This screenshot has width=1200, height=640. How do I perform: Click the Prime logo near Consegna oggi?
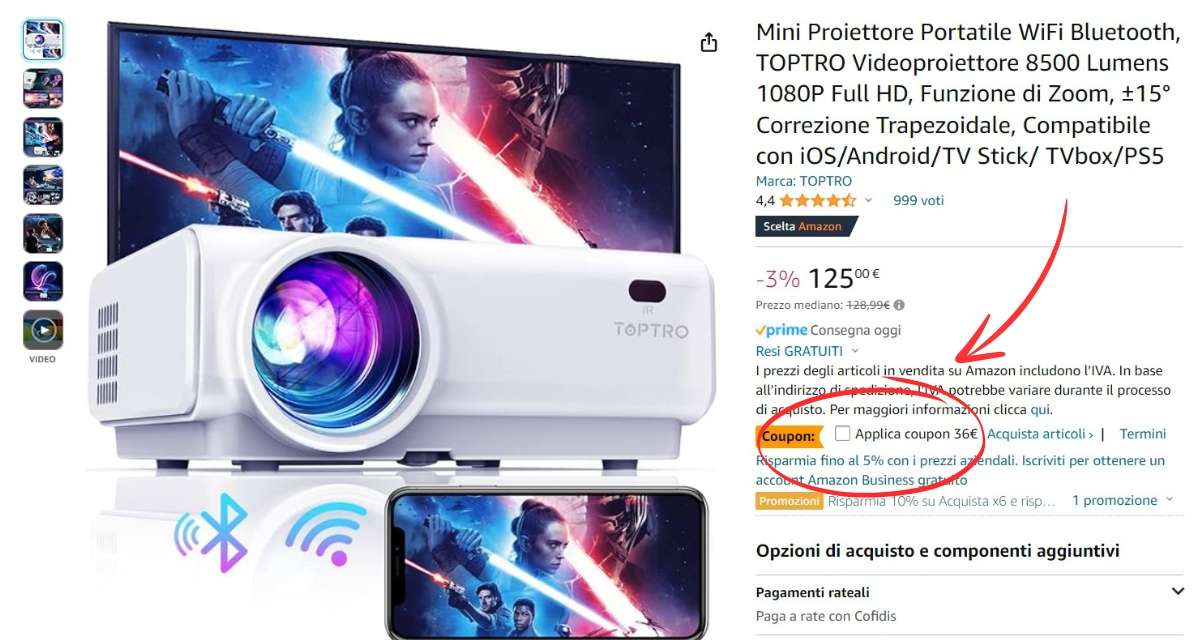click(782, 330)
